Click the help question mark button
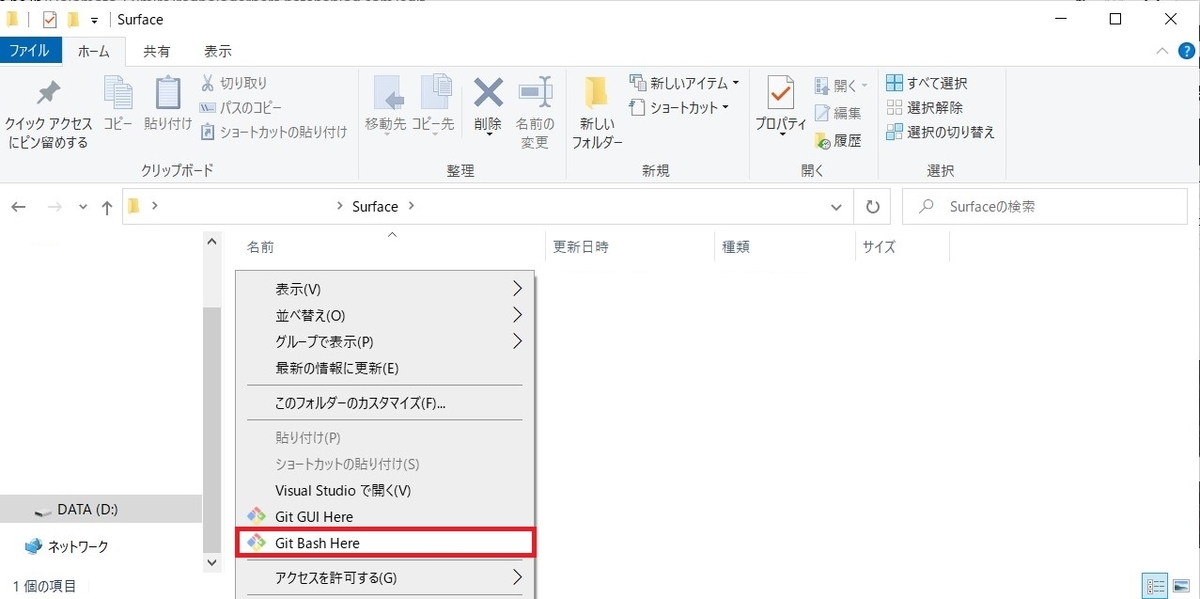Viewport: 1200px width, 599px height. 1186,51
